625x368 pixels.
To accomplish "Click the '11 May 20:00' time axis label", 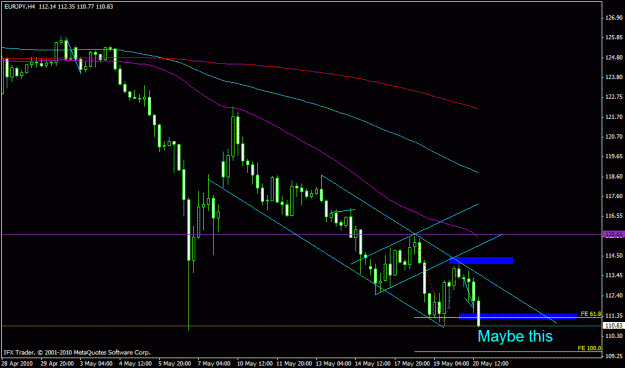I will [x=294, y=364].
